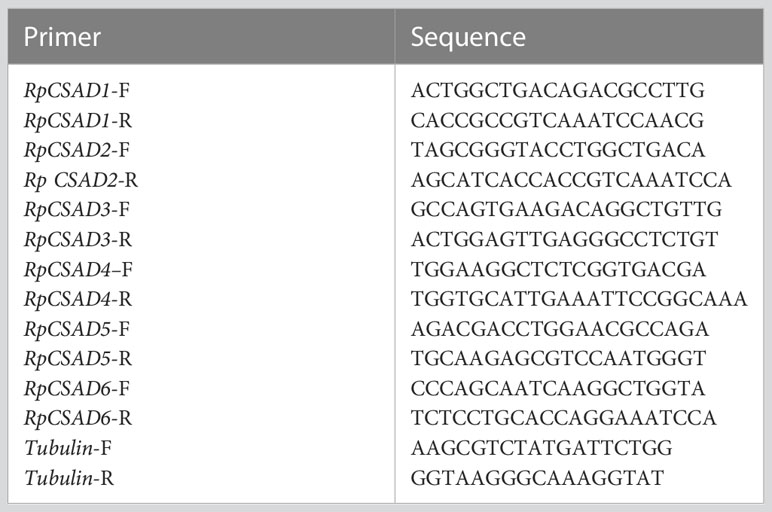Select sequence TCTCCTGCACCAGGAAATCCA
Screen dimensions: 772x512
(563, 418)
